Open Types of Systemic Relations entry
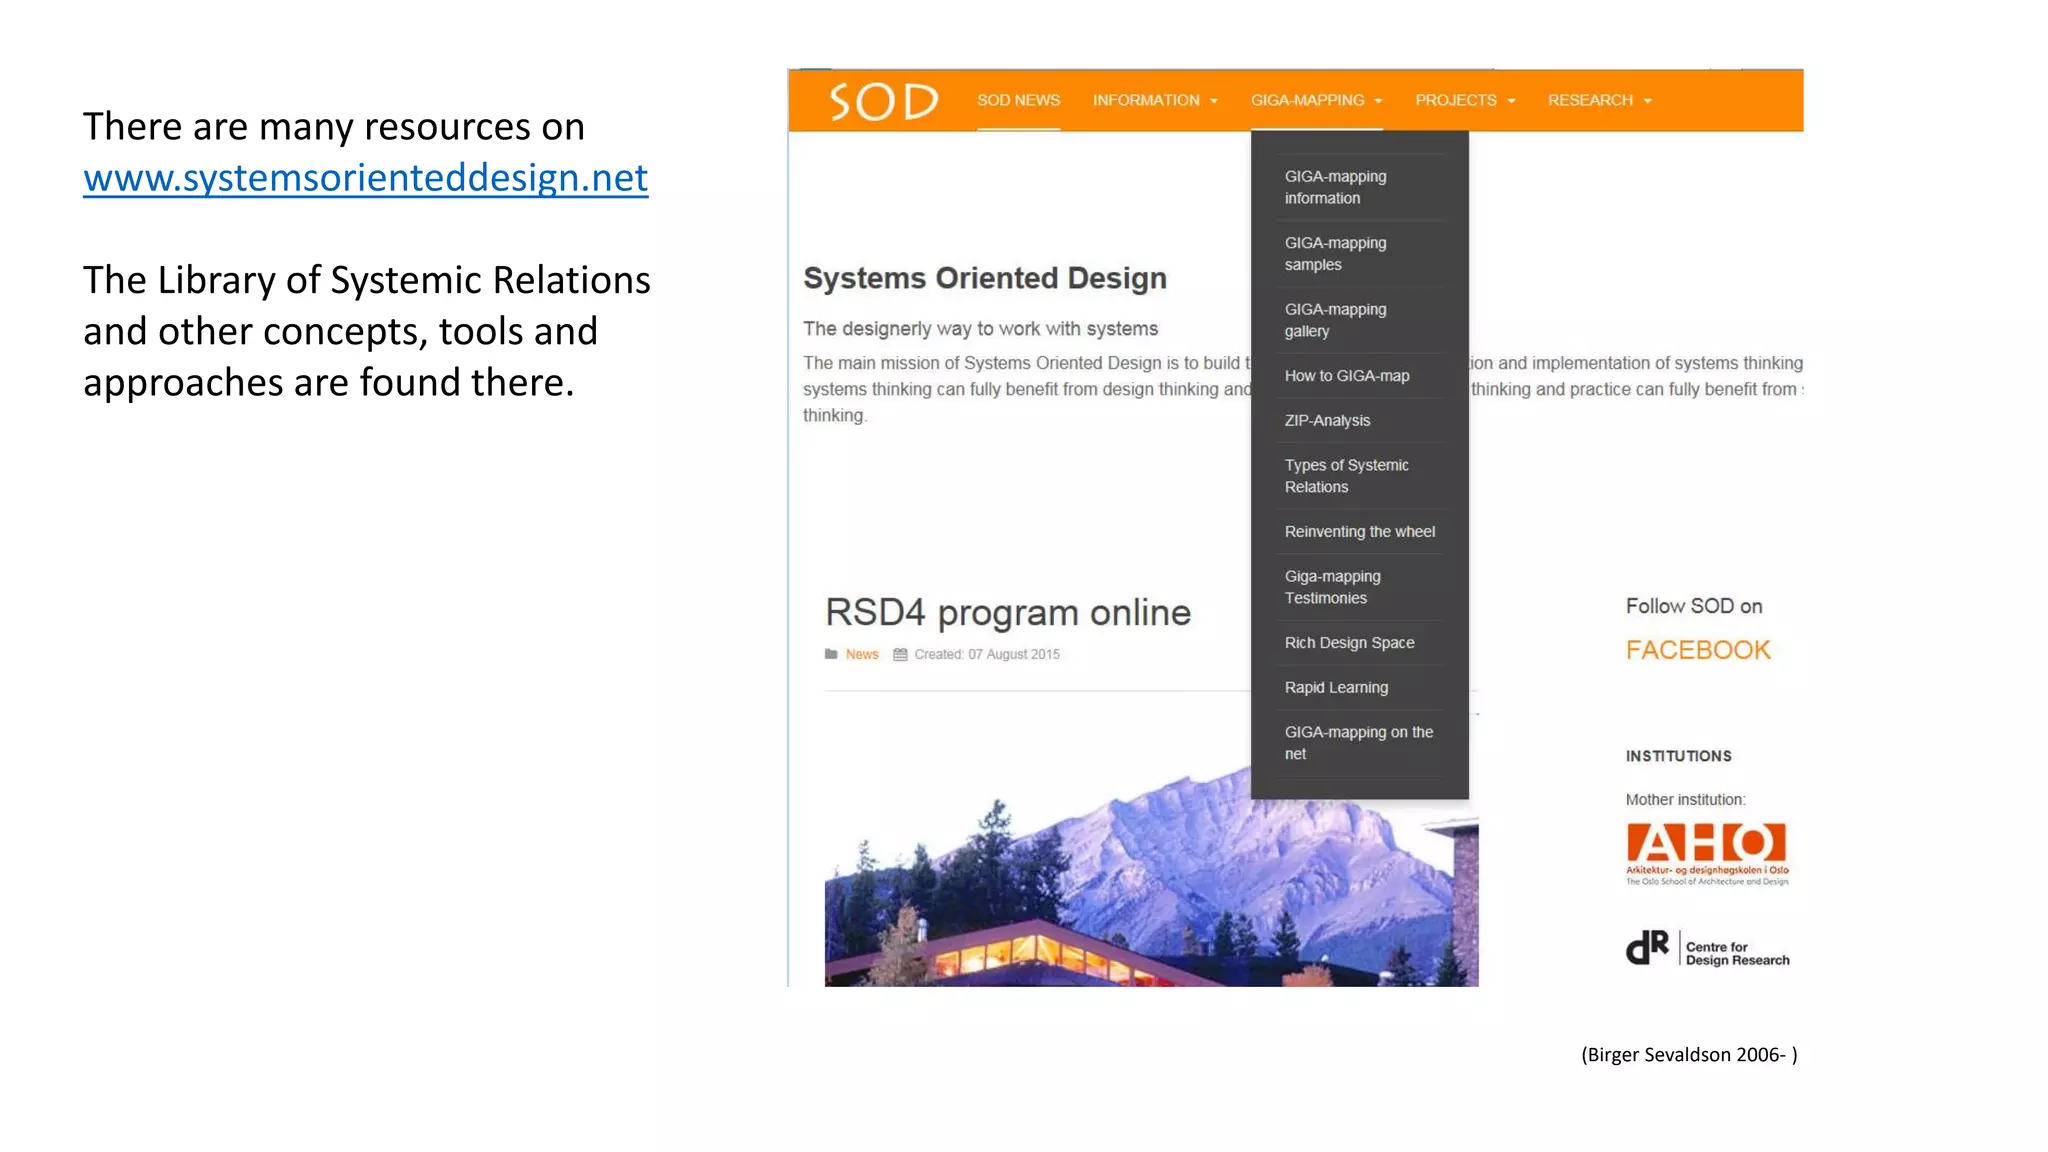The height and width of the screenshot is (1152, 2048). (1346, 476)
